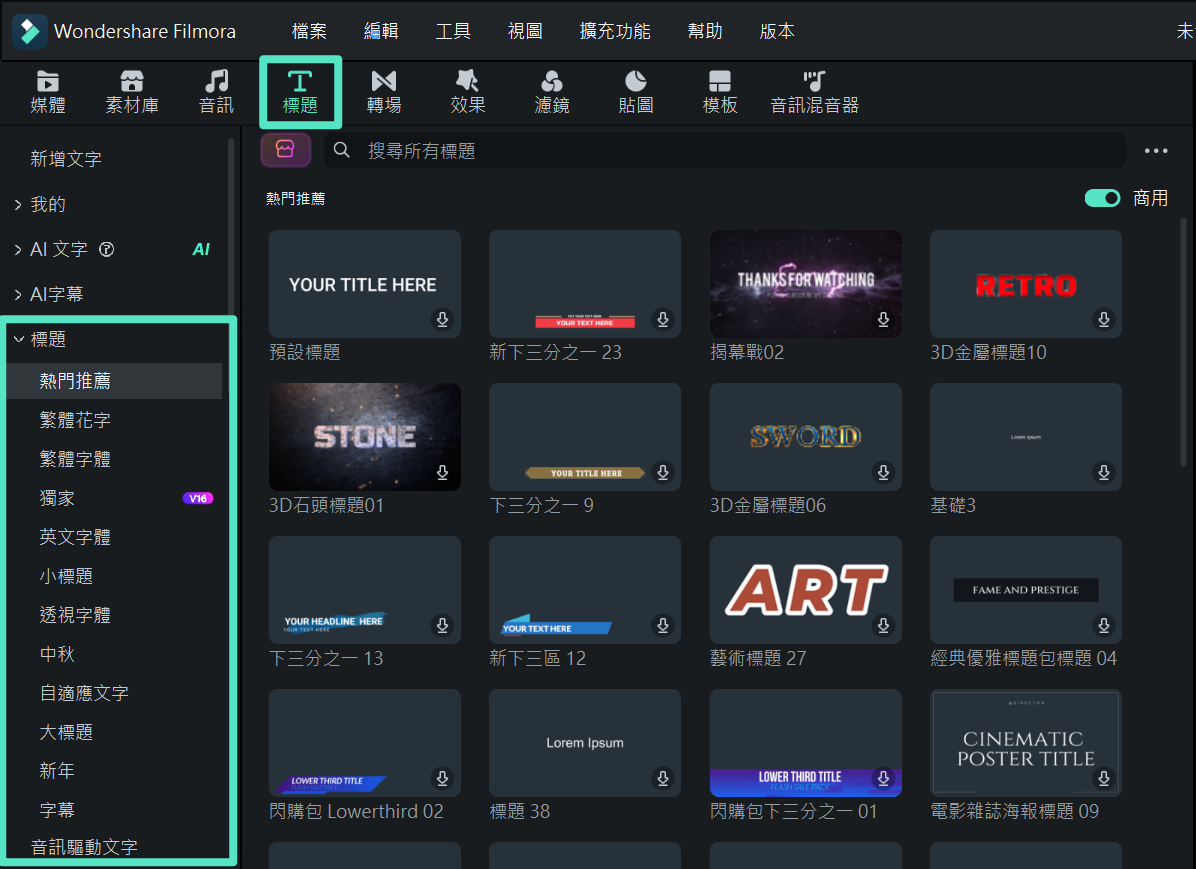The image size is (1196, 869).
Task: Select the 音訊驅動文字 item
Action: click(x=84, y=847)
